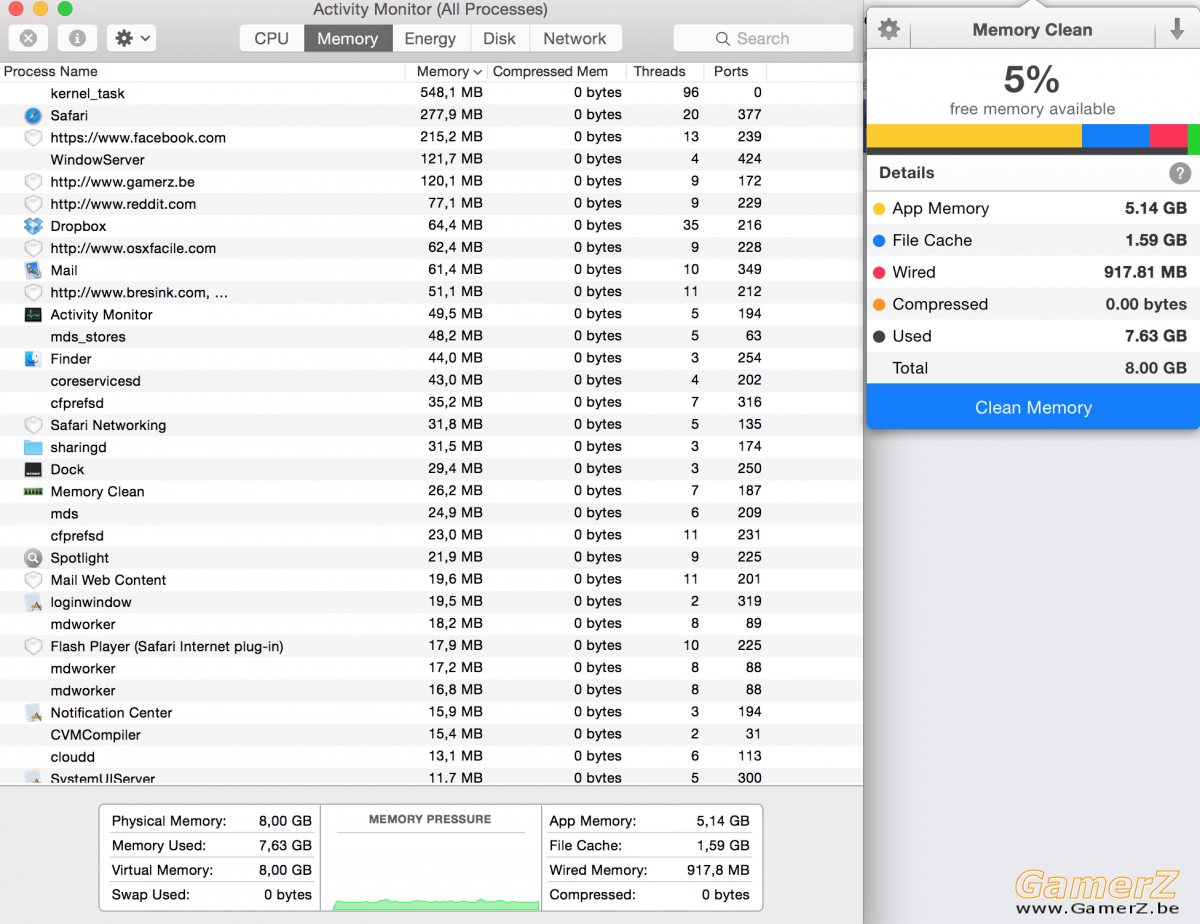Image resolution: width=1200 pixels, height=924 pixels.
Task: Select the cfprefsd row using 23,0 MB
Action: click(431, 536)
